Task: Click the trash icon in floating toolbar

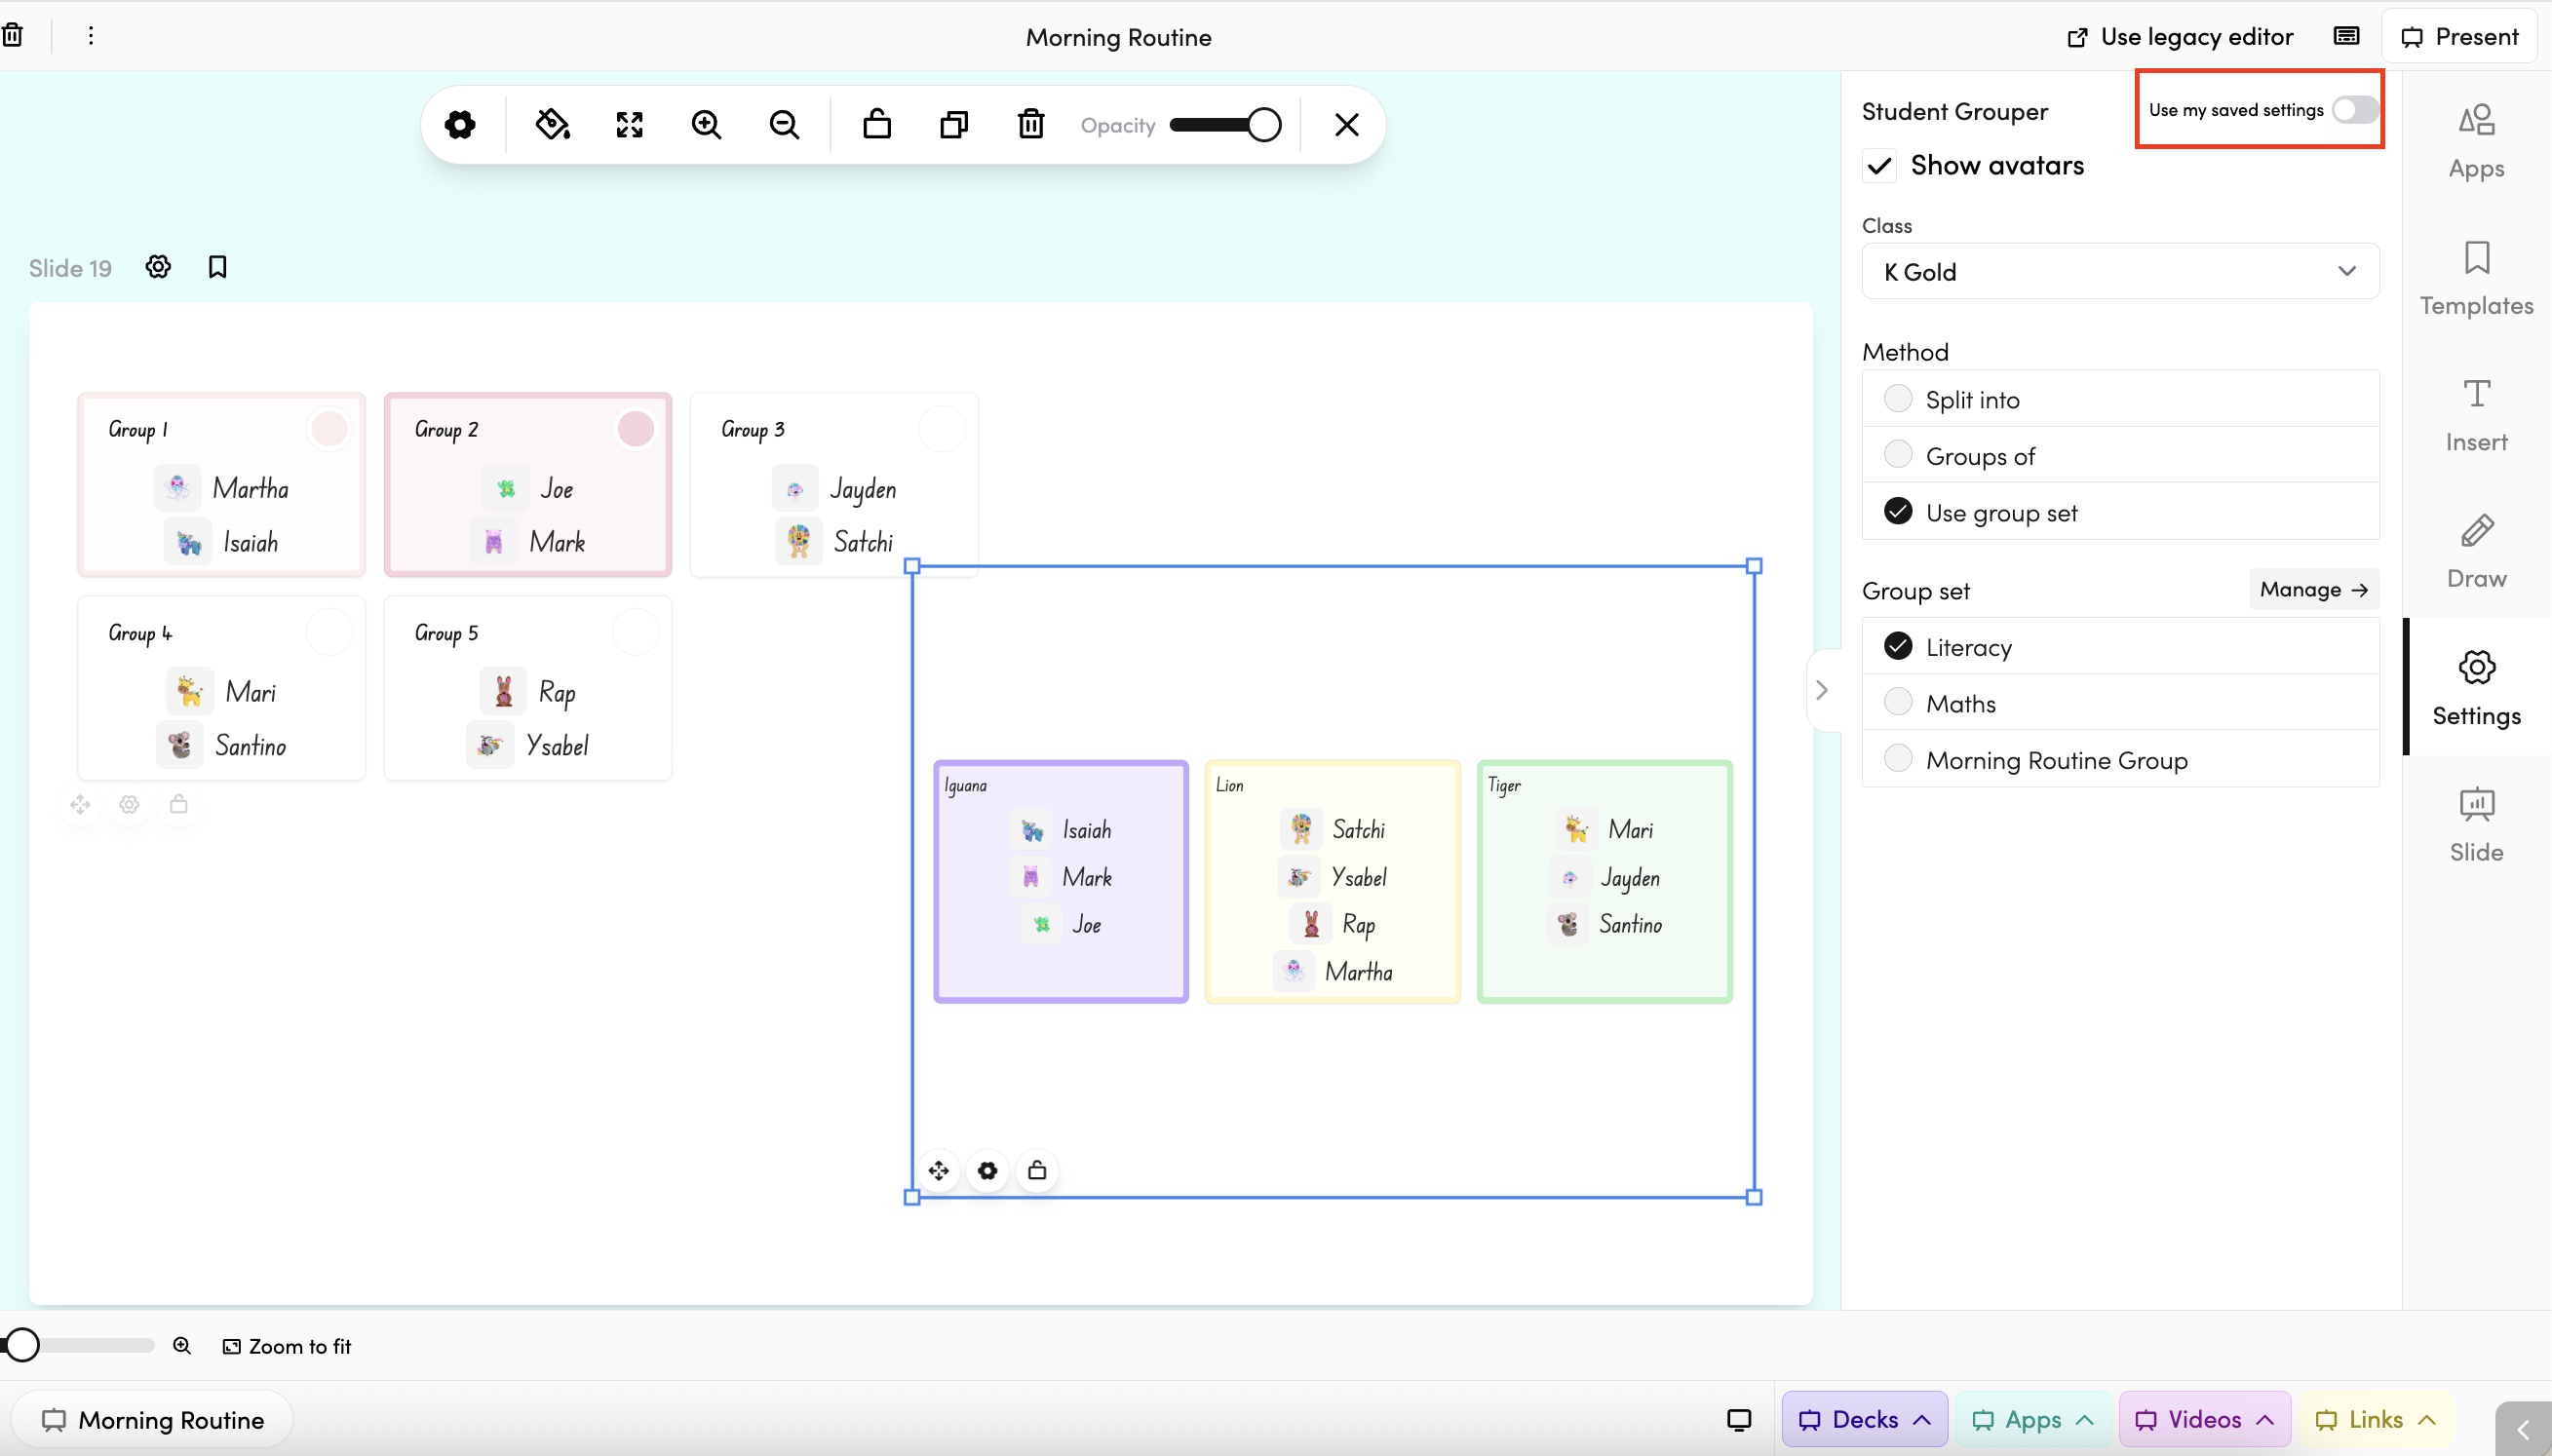Action: click(x=1031, y=125)
